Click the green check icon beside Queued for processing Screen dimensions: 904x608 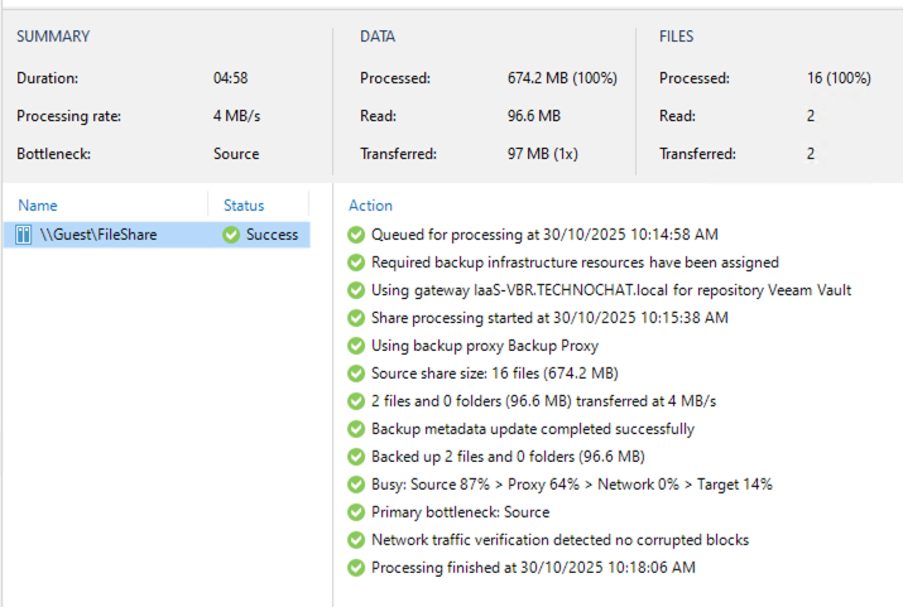[356, 235]
